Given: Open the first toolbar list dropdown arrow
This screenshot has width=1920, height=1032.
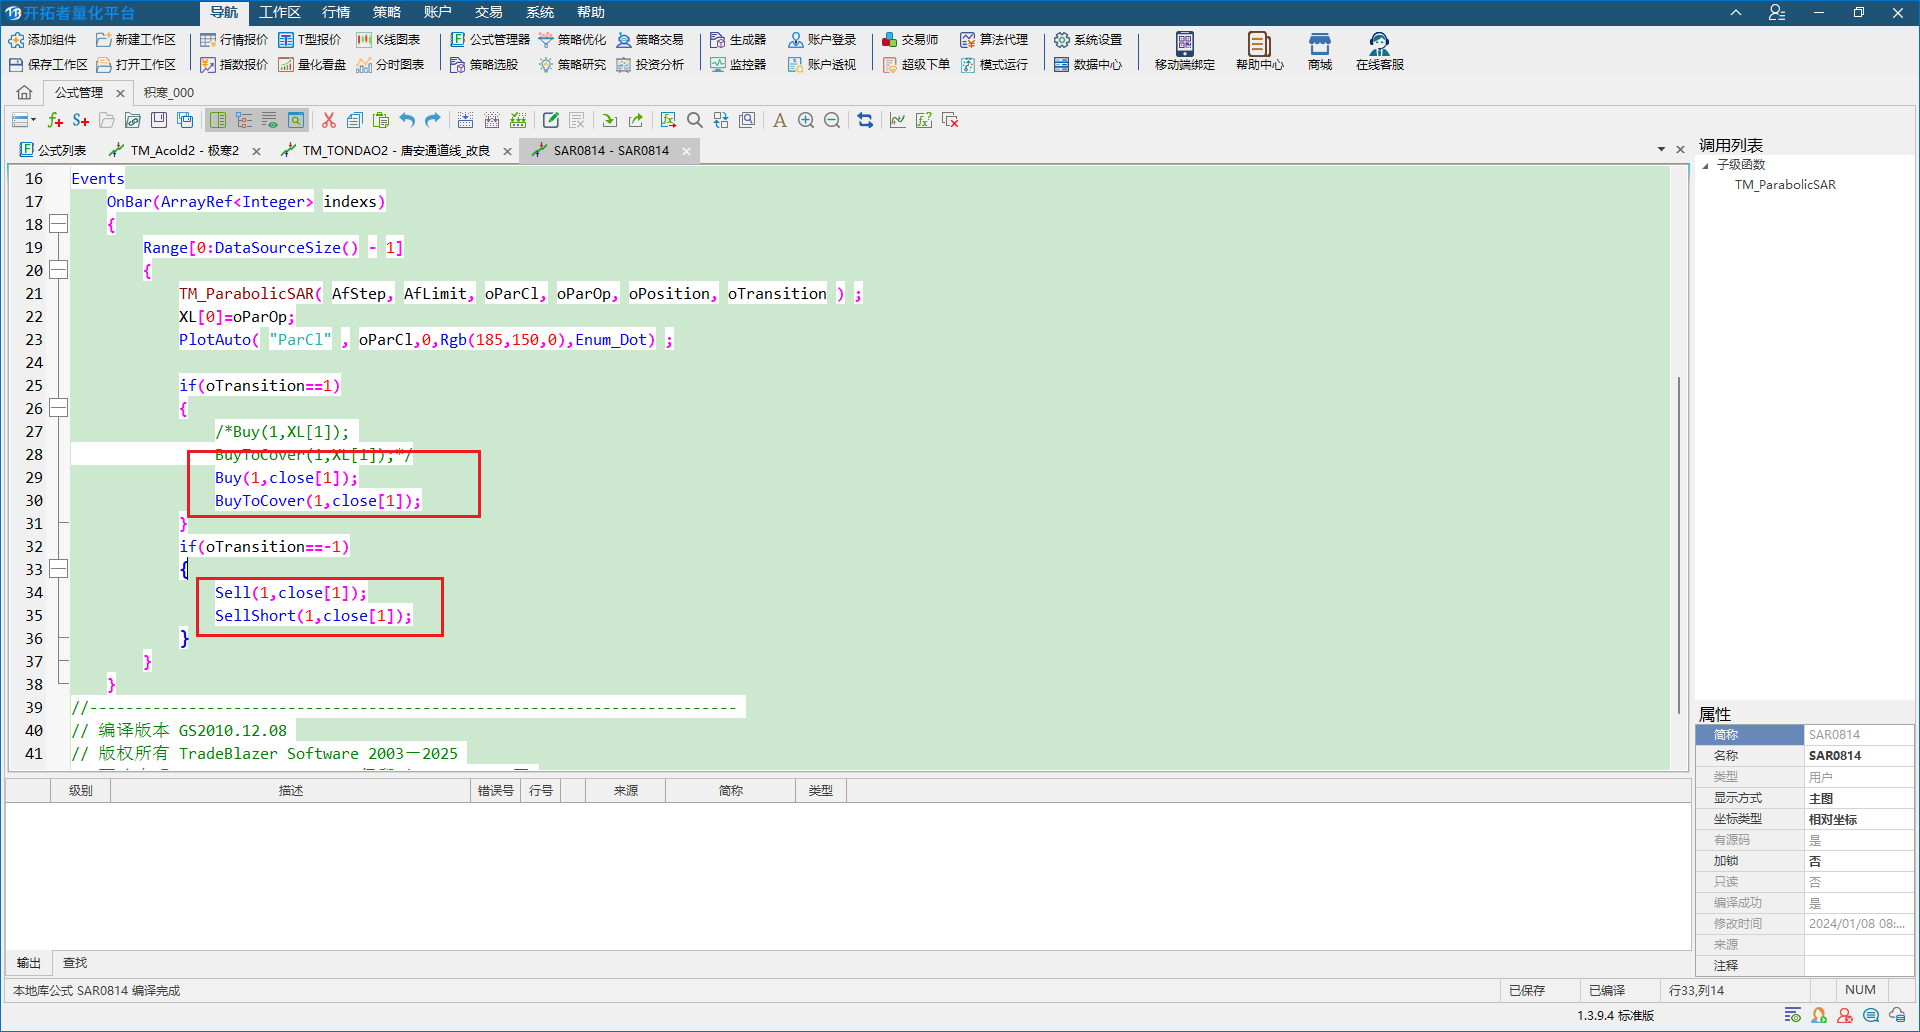Looking at the screenshot, I should tap(33, 120).
